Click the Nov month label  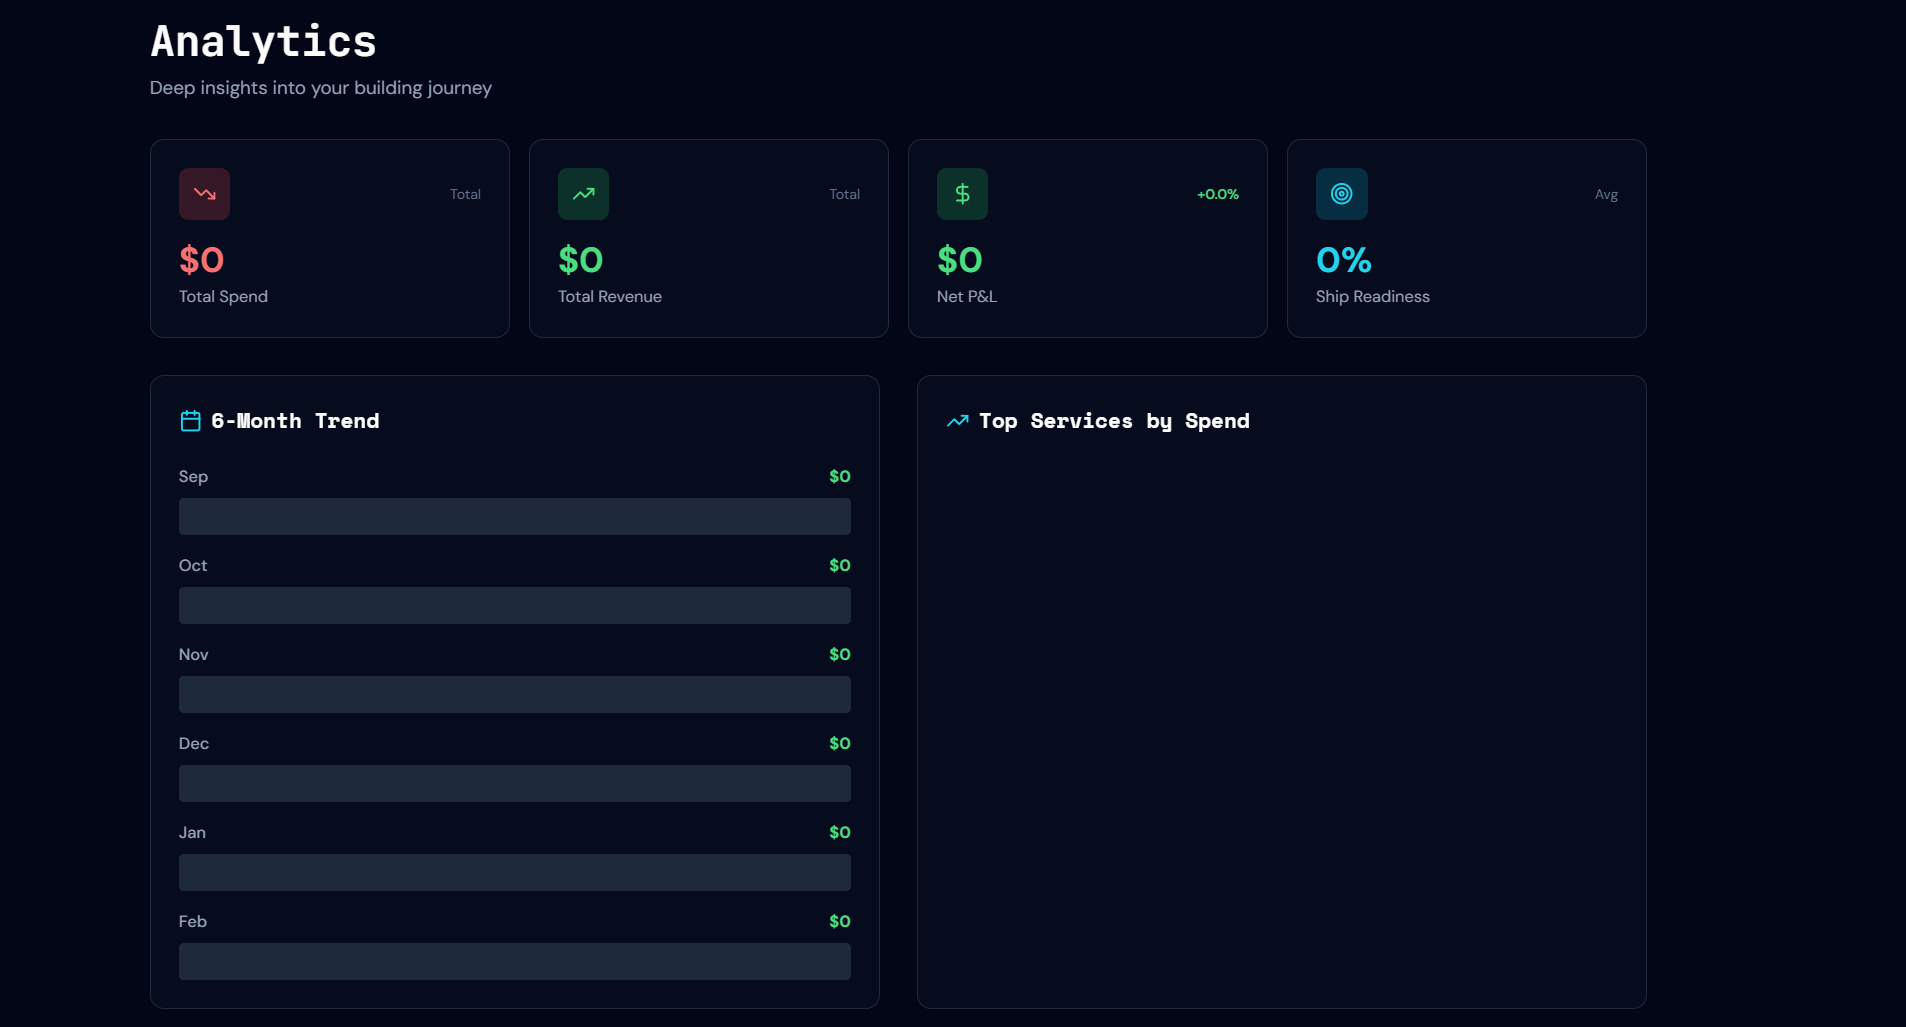[x=193, y=654]
